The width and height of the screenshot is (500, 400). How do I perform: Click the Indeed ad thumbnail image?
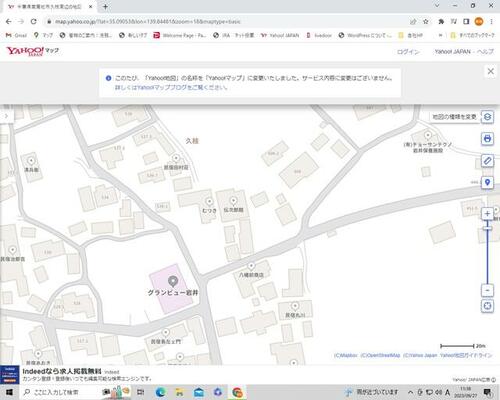click(x=9, y=375)
